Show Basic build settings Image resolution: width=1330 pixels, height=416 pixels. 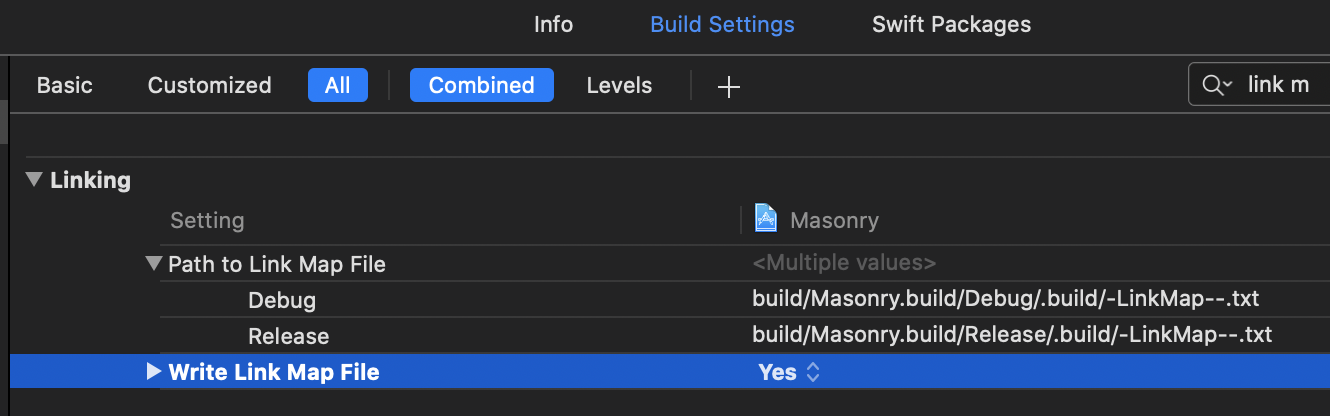(x=65, y=86)
